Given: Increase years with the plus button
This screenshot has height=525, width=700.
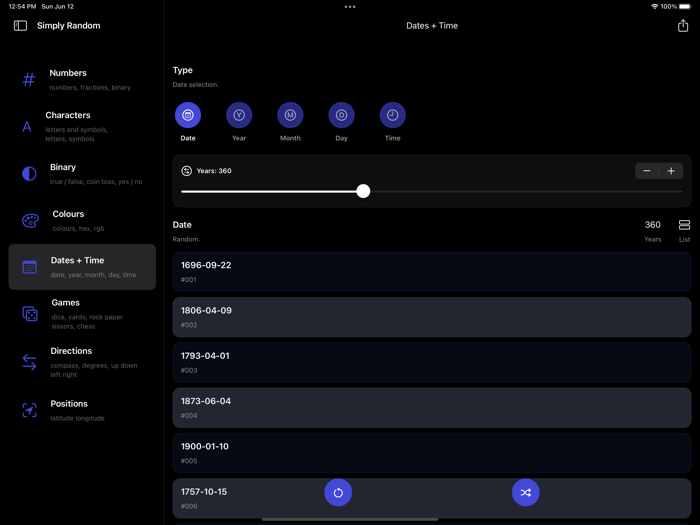Looking at the screenshot, I should 671,171.
